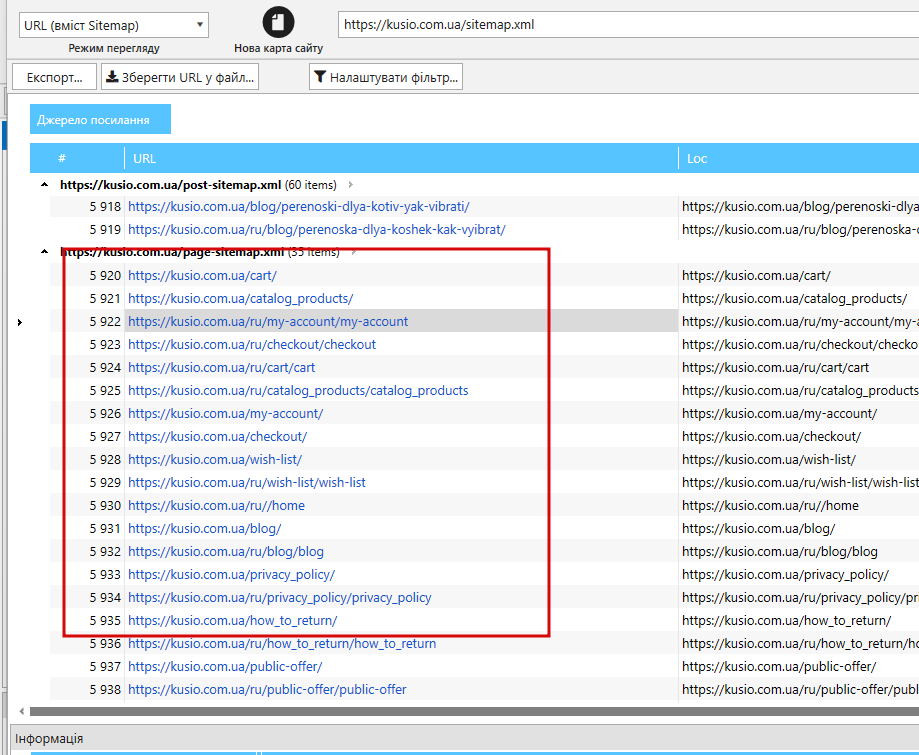The image size is (919, 755).
Task: Open ru/privacy_policy/privacy_policy link
Action: tap(280, 597)
